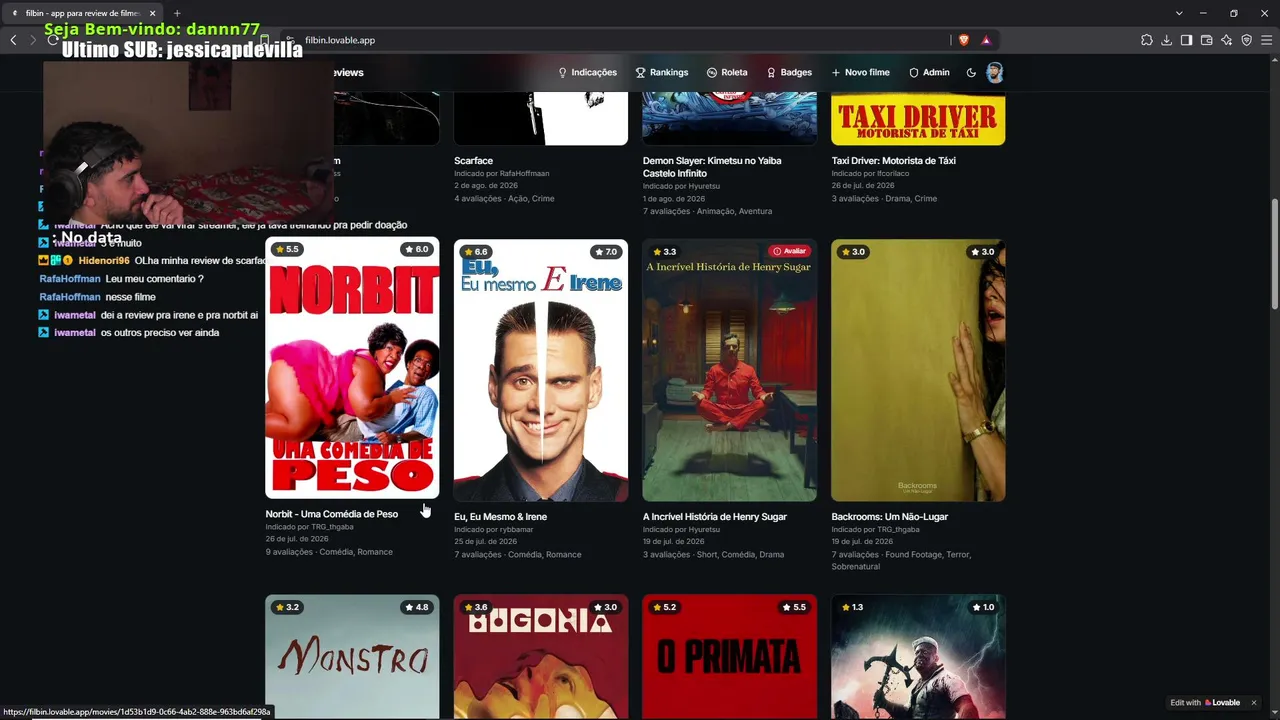Click the Edit with Lovable button
This screenshot has width=1280, height=720.
pos(1205,702)
